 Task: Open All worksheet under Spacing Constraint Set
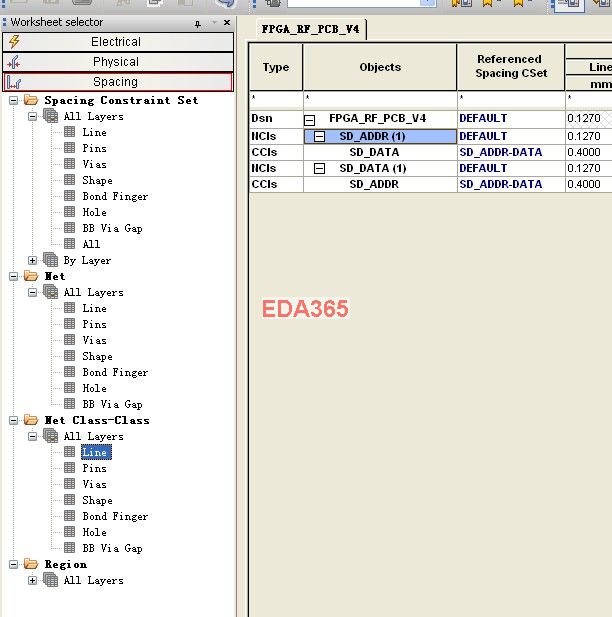point(91,244)
